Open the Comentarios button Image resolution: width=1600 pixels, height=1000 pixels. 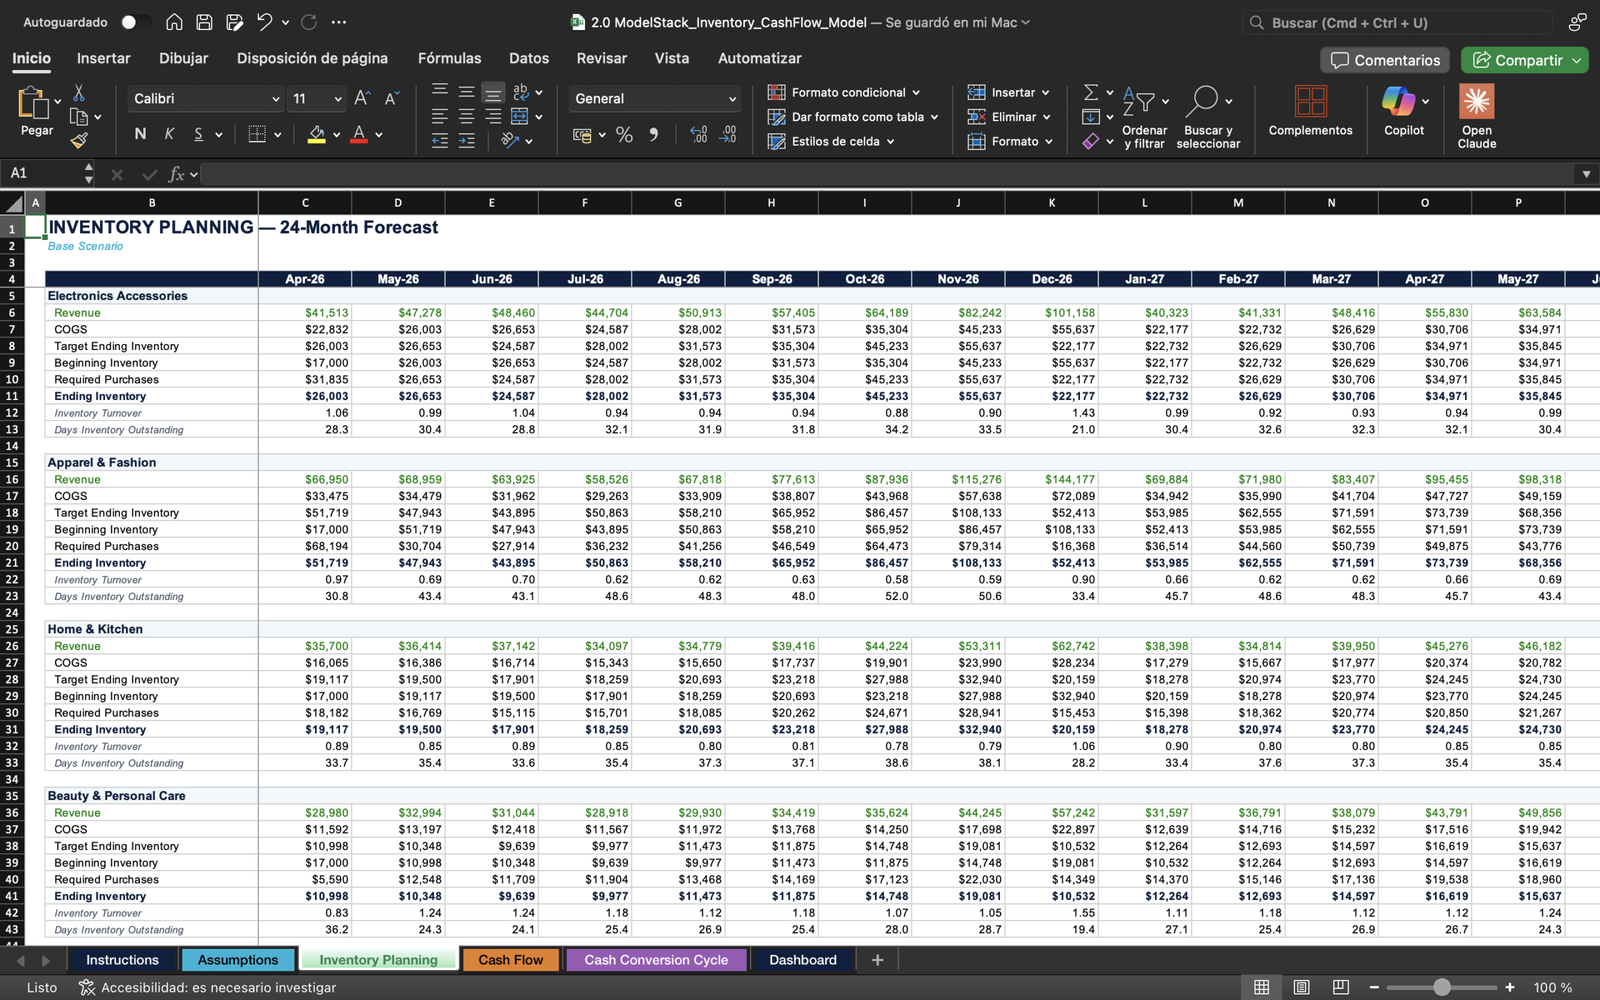(x=1386, y=60)
